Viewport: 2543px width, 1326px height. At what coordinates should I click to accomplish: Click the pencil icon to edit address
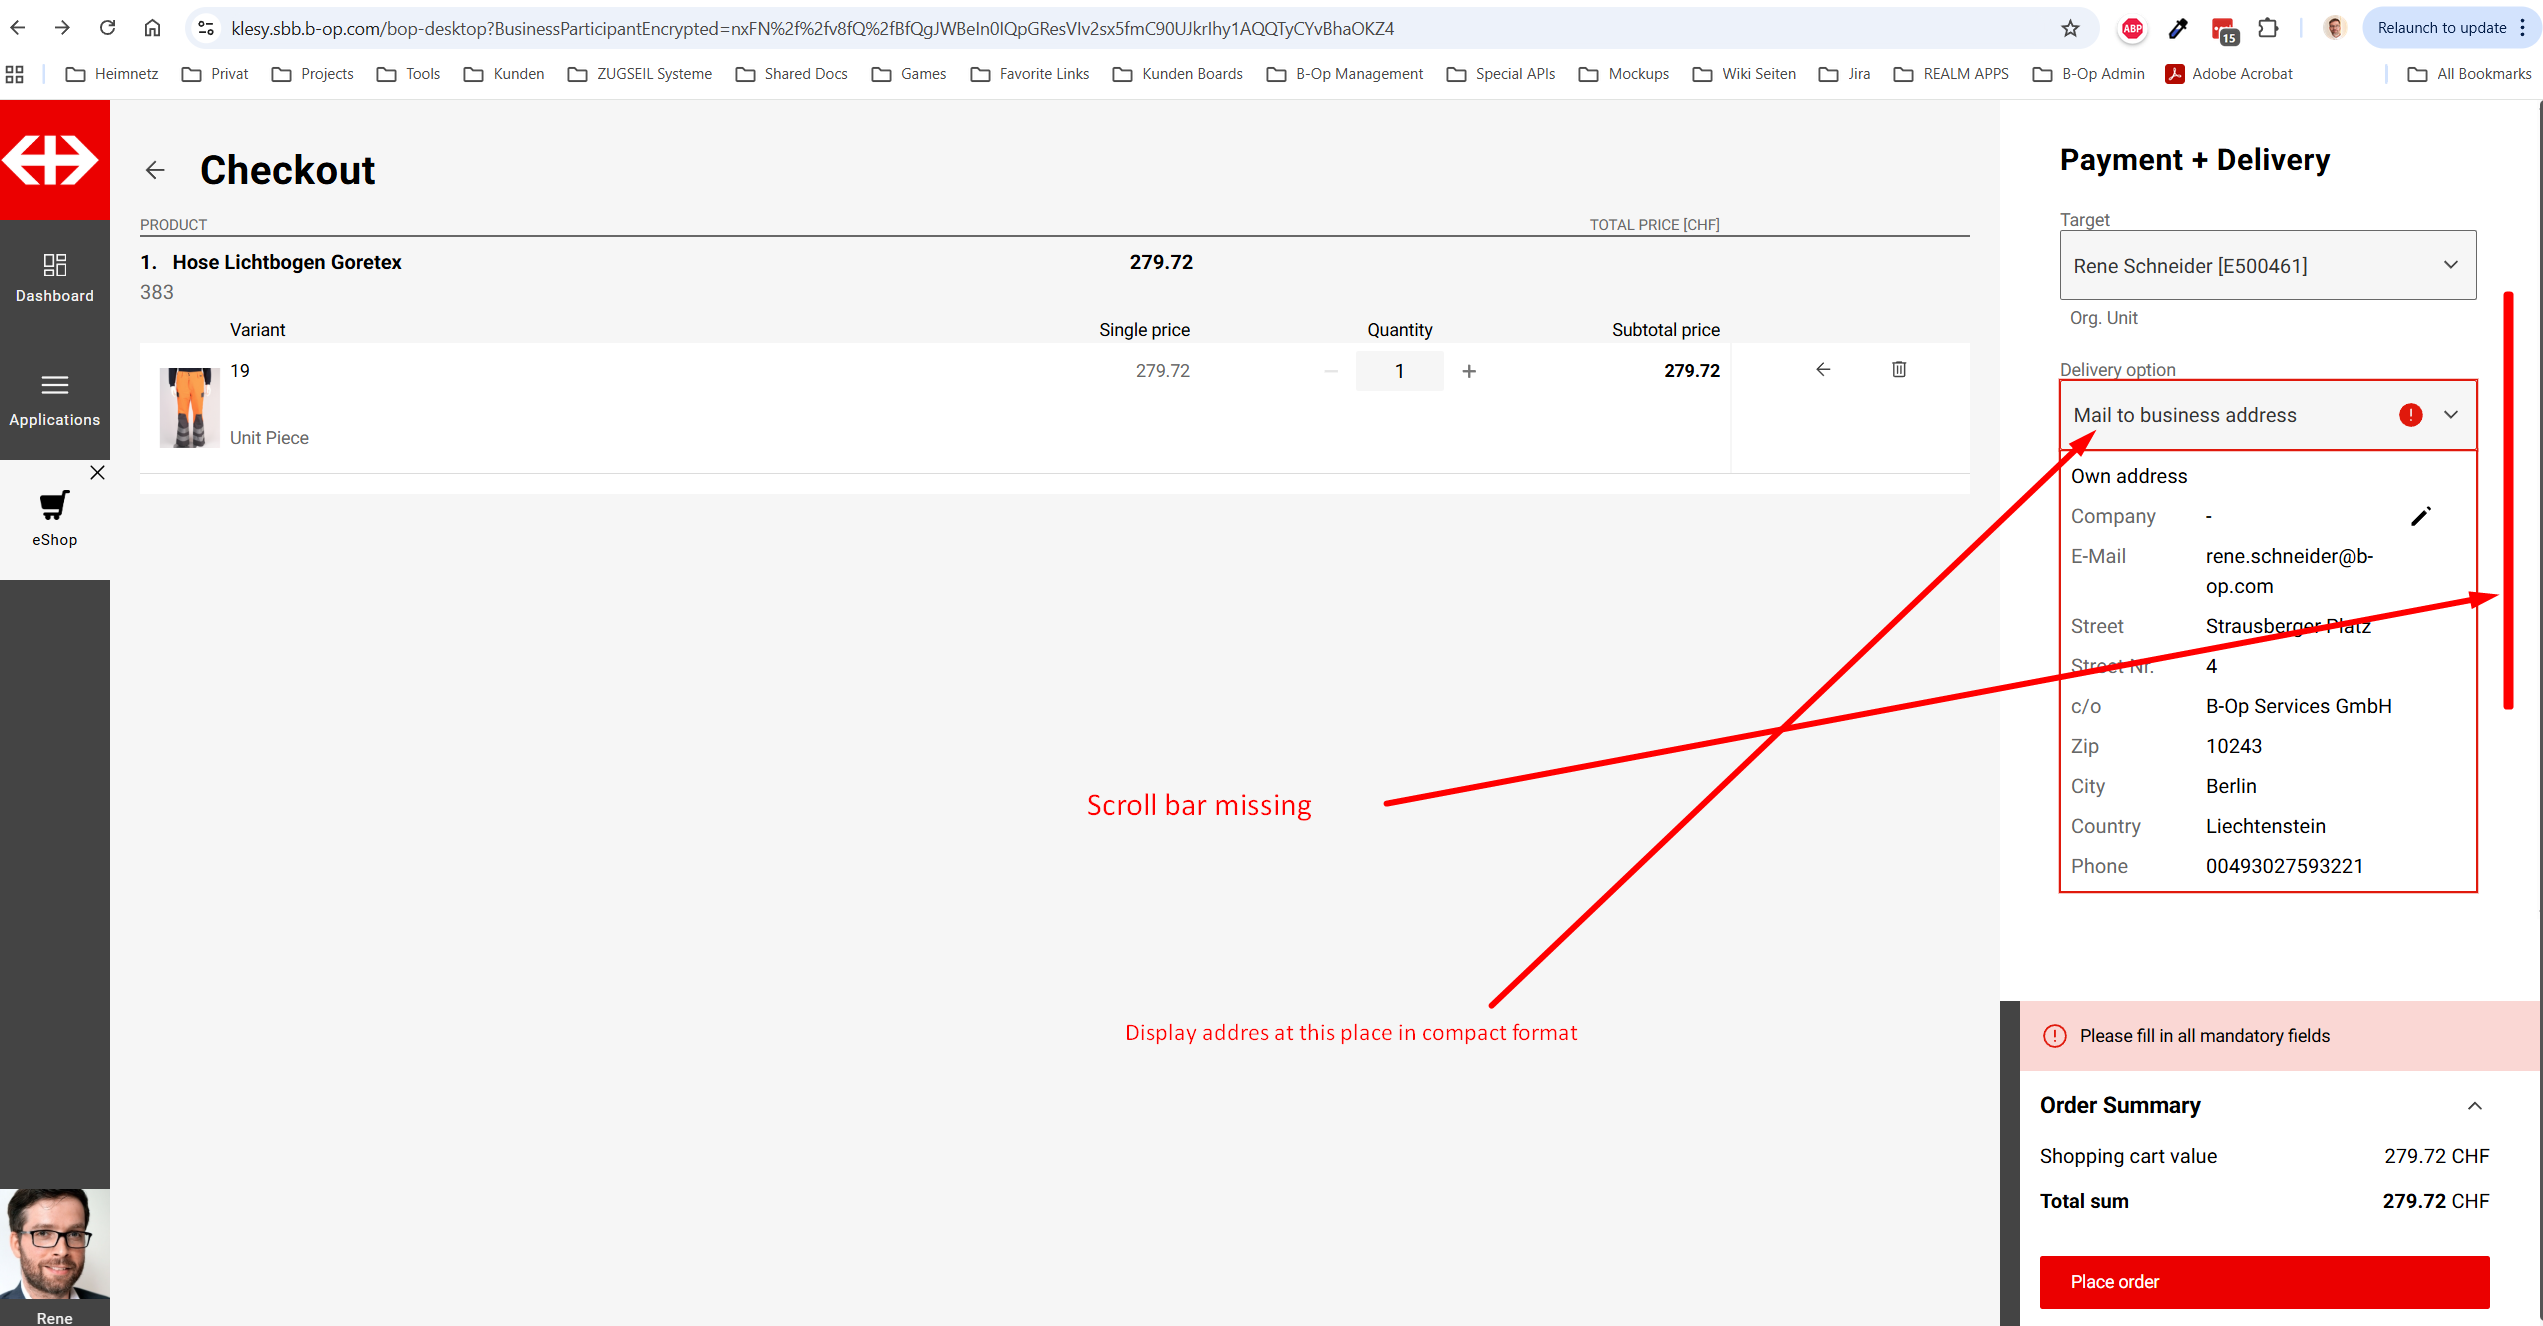point(2420,516)
